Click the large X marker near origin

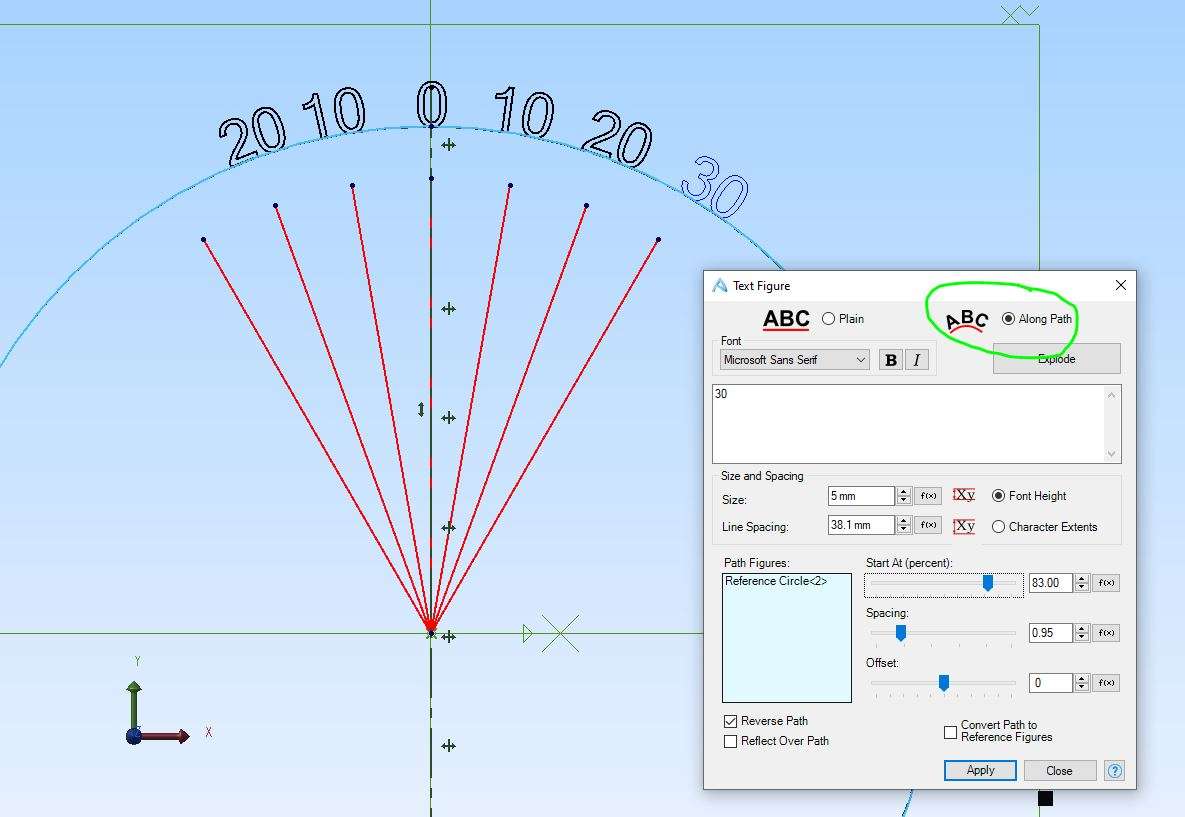pos(561,633)
